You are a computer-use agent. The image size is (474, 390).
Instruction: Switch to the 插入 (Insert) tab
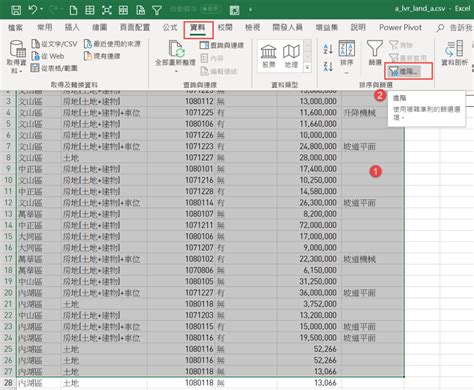(72, 27)
